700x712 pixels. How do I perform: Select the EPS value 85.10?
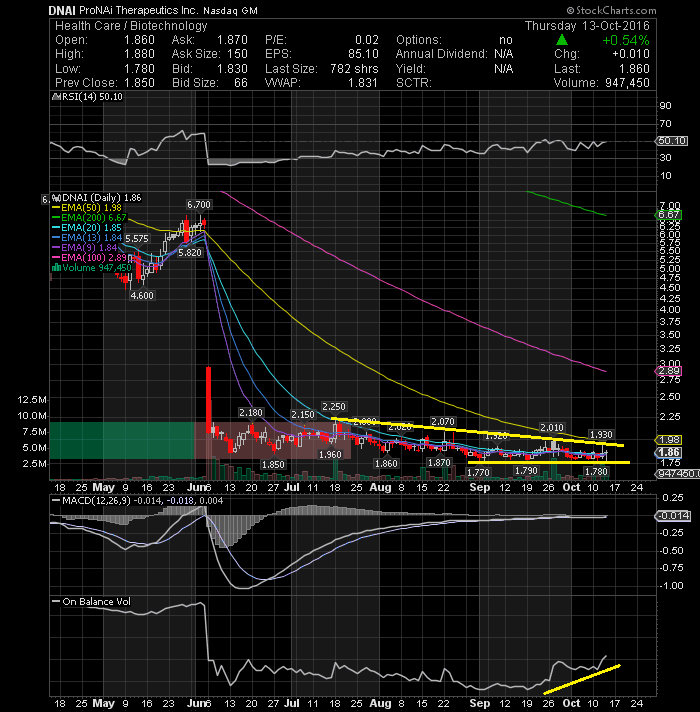pos(364,54)
